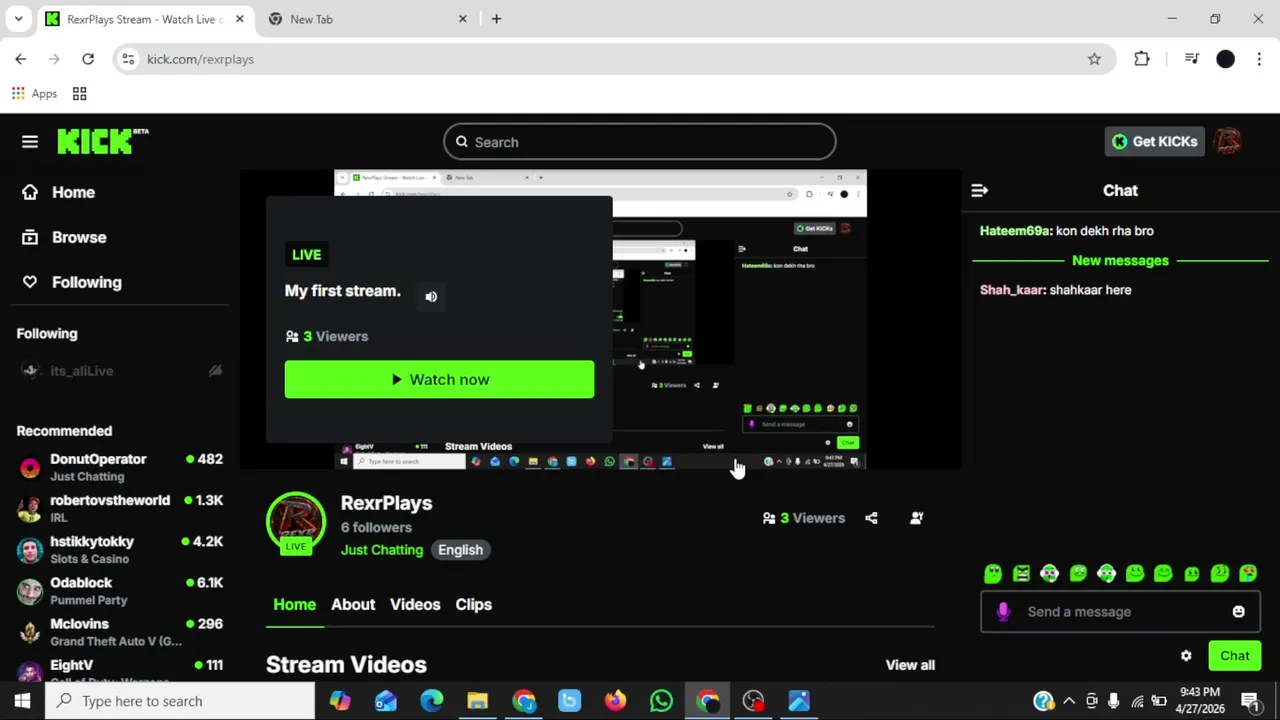Open DonutOperator recommended channel
This screenshot has width=1280, height=720.
(x=120, y=467)
